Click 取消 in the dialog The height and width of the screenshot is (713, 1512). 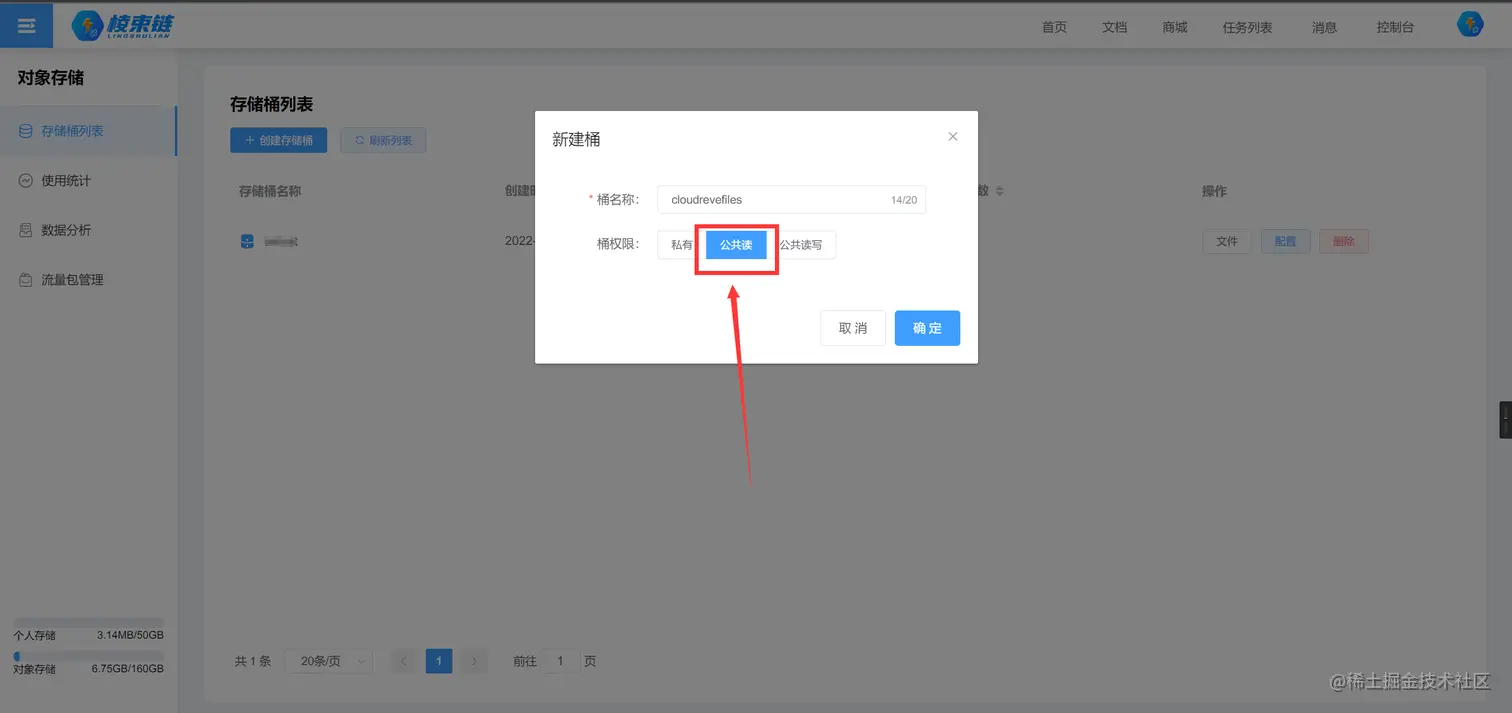point(853,328)
